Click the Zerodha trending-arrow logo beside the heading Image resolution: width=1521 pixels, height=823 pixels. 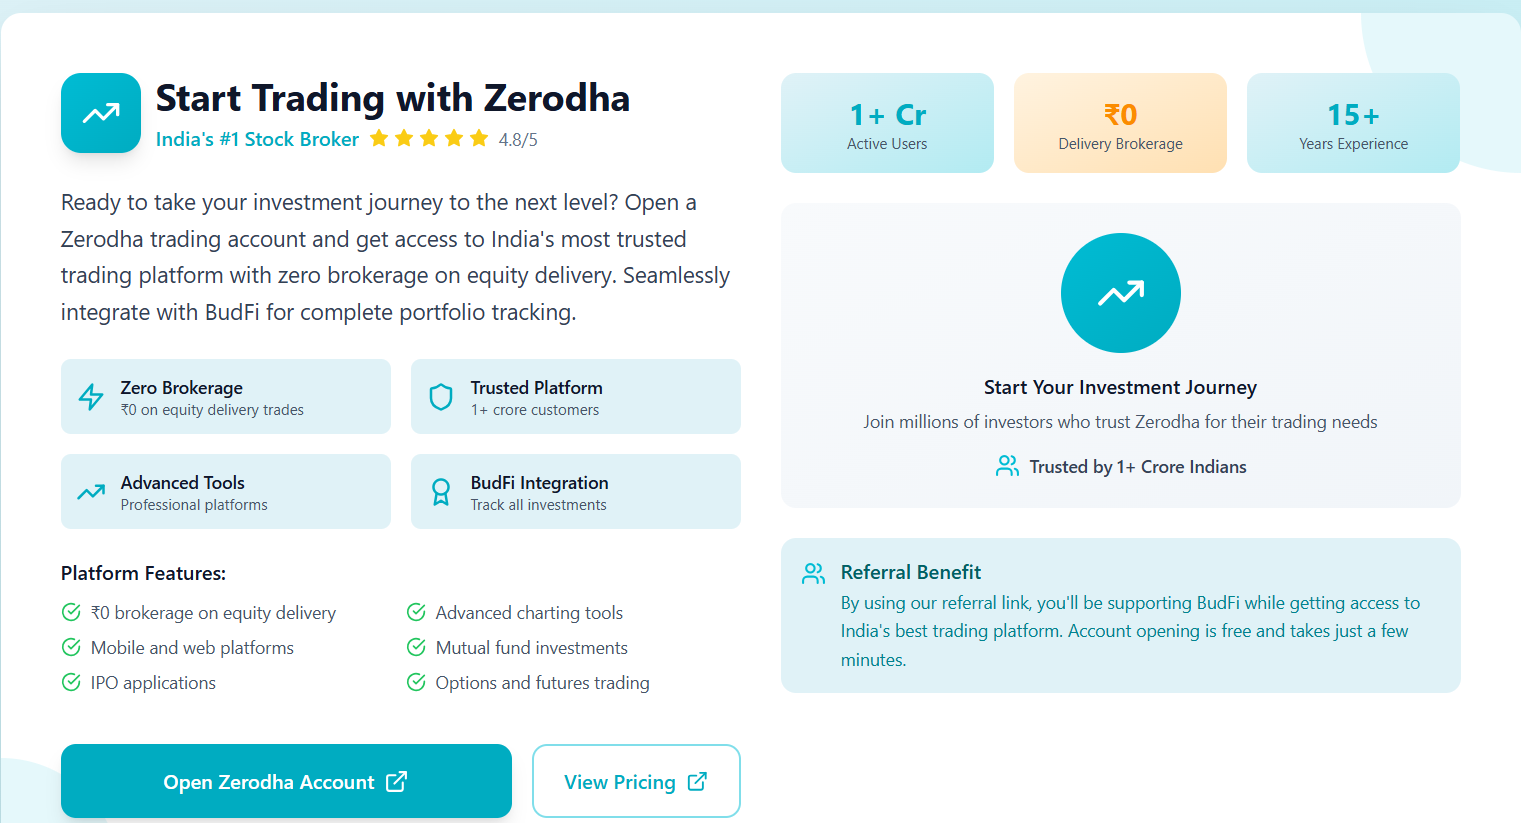coord(101,113)
